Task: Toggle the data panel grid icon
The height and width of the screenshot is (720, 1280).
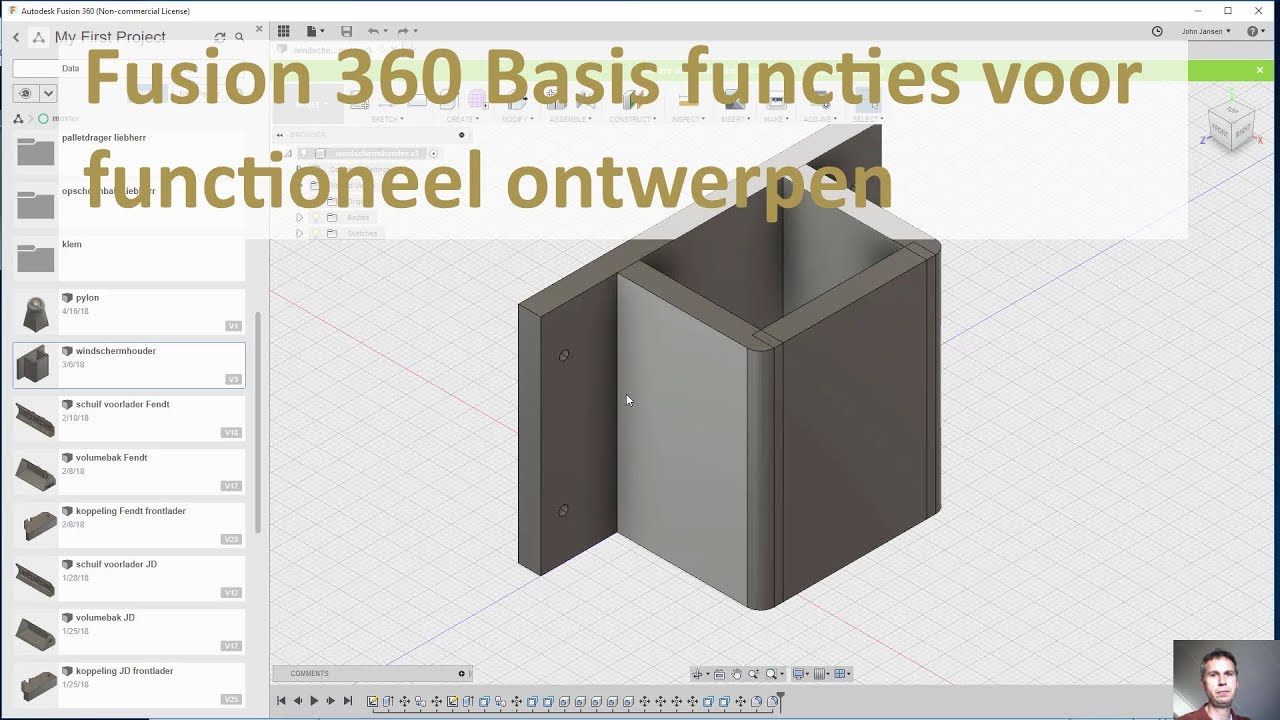Action: click(284, 31)
